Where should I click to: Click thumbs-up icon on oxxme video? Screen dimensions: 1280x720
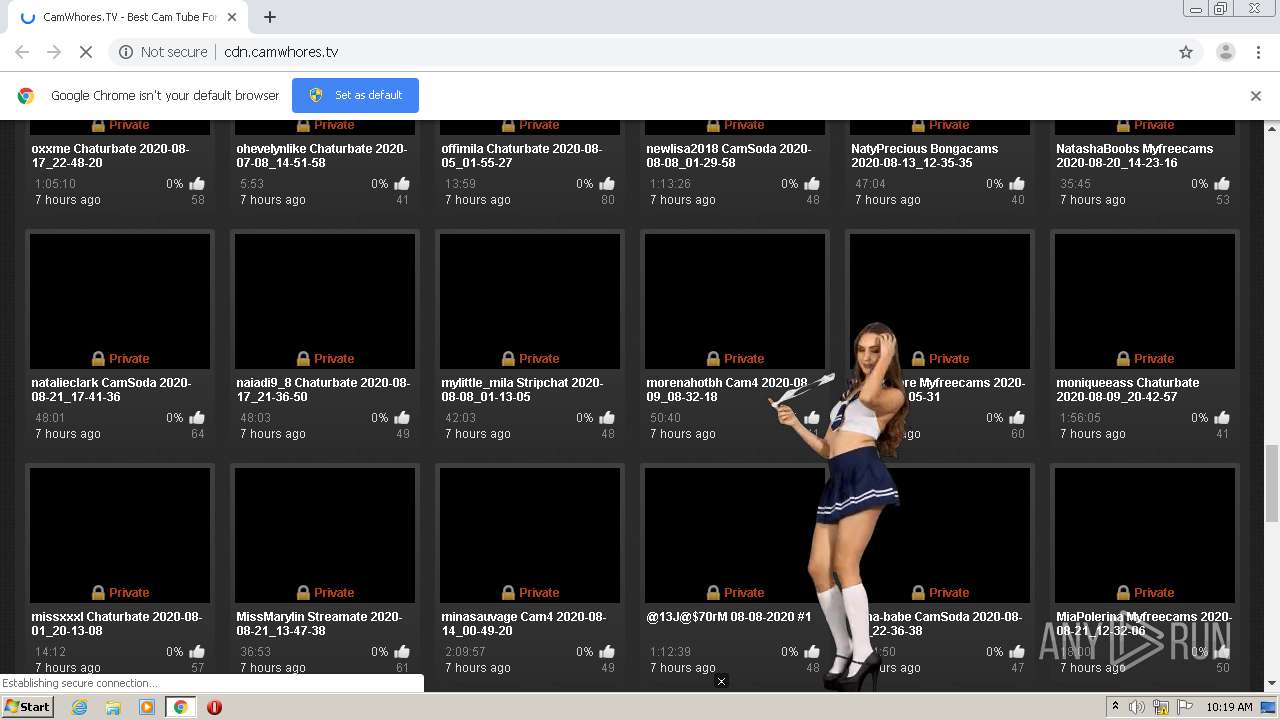[x=197, y=184]
